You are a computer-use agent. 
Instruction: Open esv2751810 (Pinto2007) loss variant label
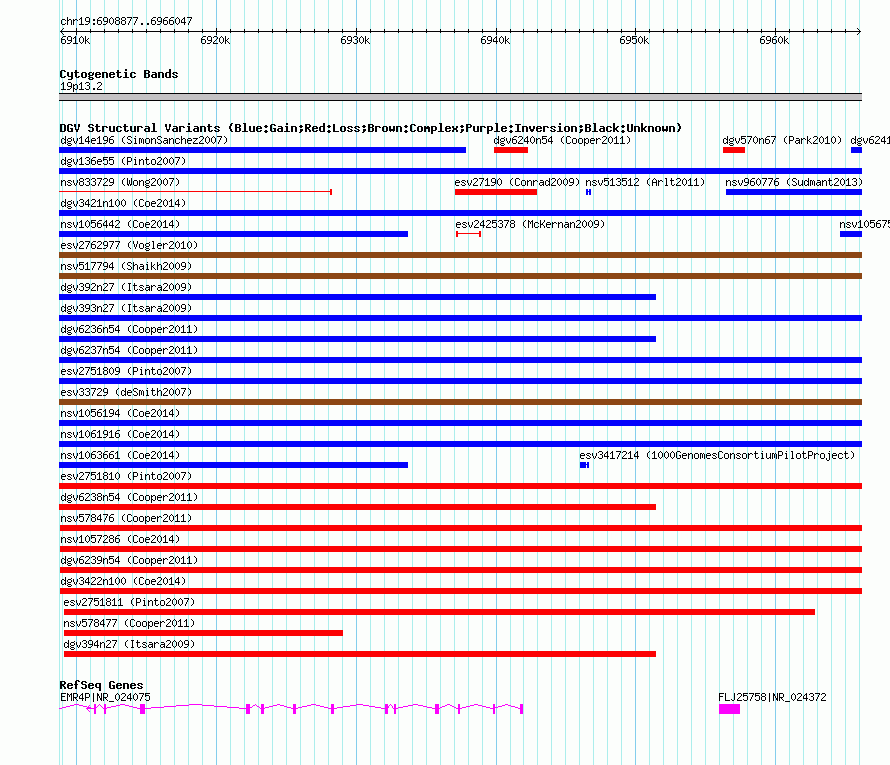(x=126, y=476)
